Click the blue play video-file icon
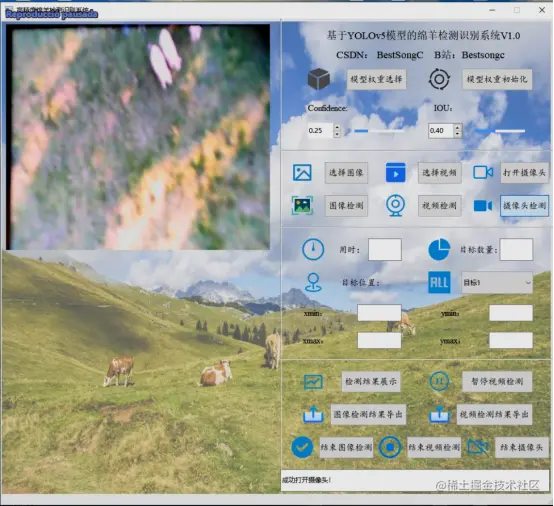This screenshot has width=554, height=506. (x=395, y=173)
